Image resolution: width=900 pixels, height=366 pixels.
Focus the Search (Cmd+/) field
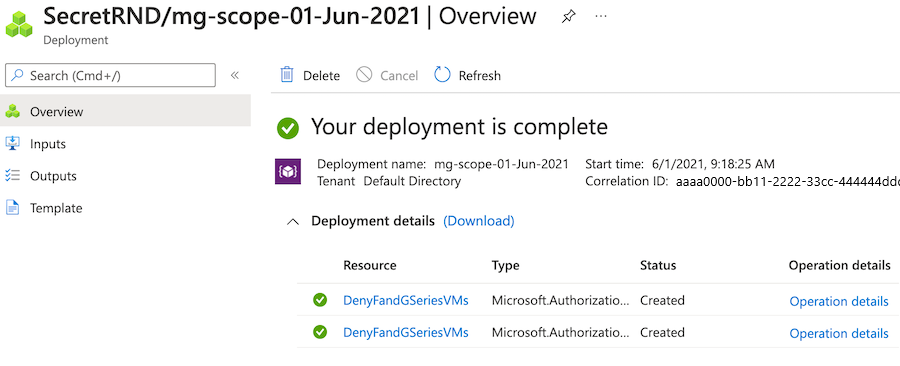[110, 75]
